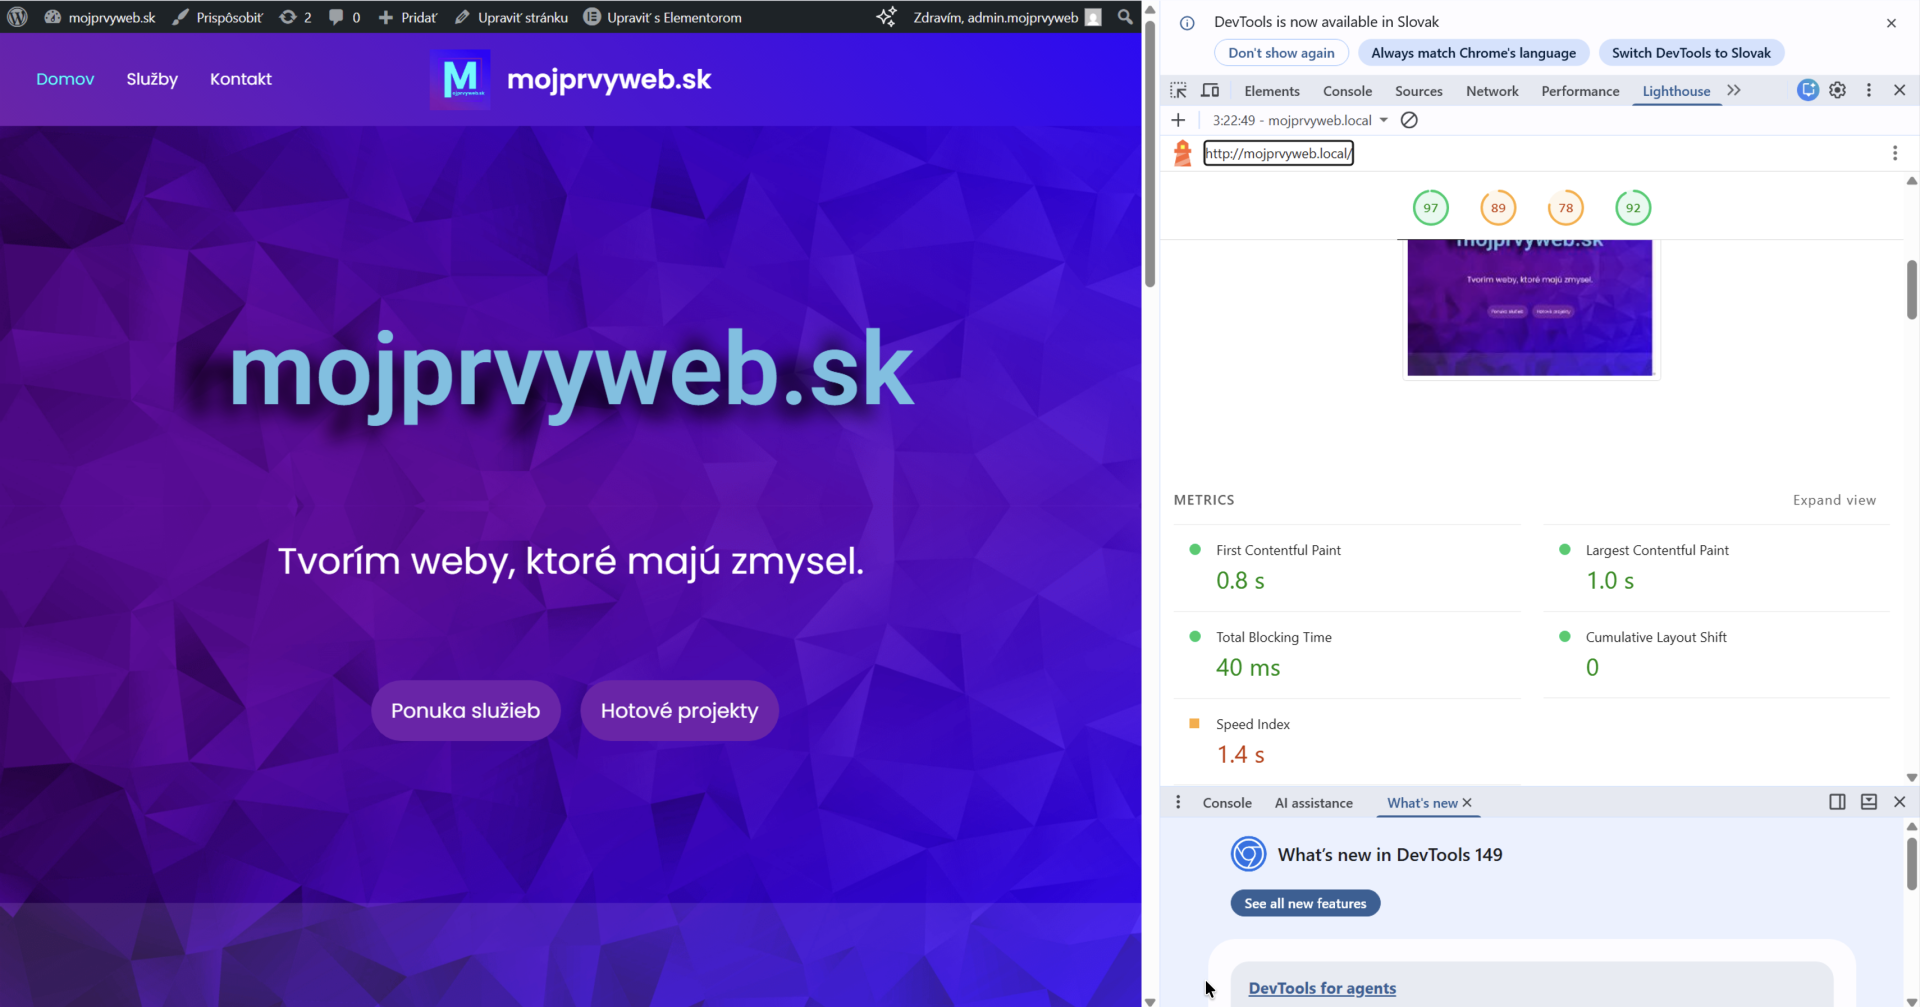Open the Network tab
This screenshot has width=1920, height=1007.
[x=1492, y=91]
